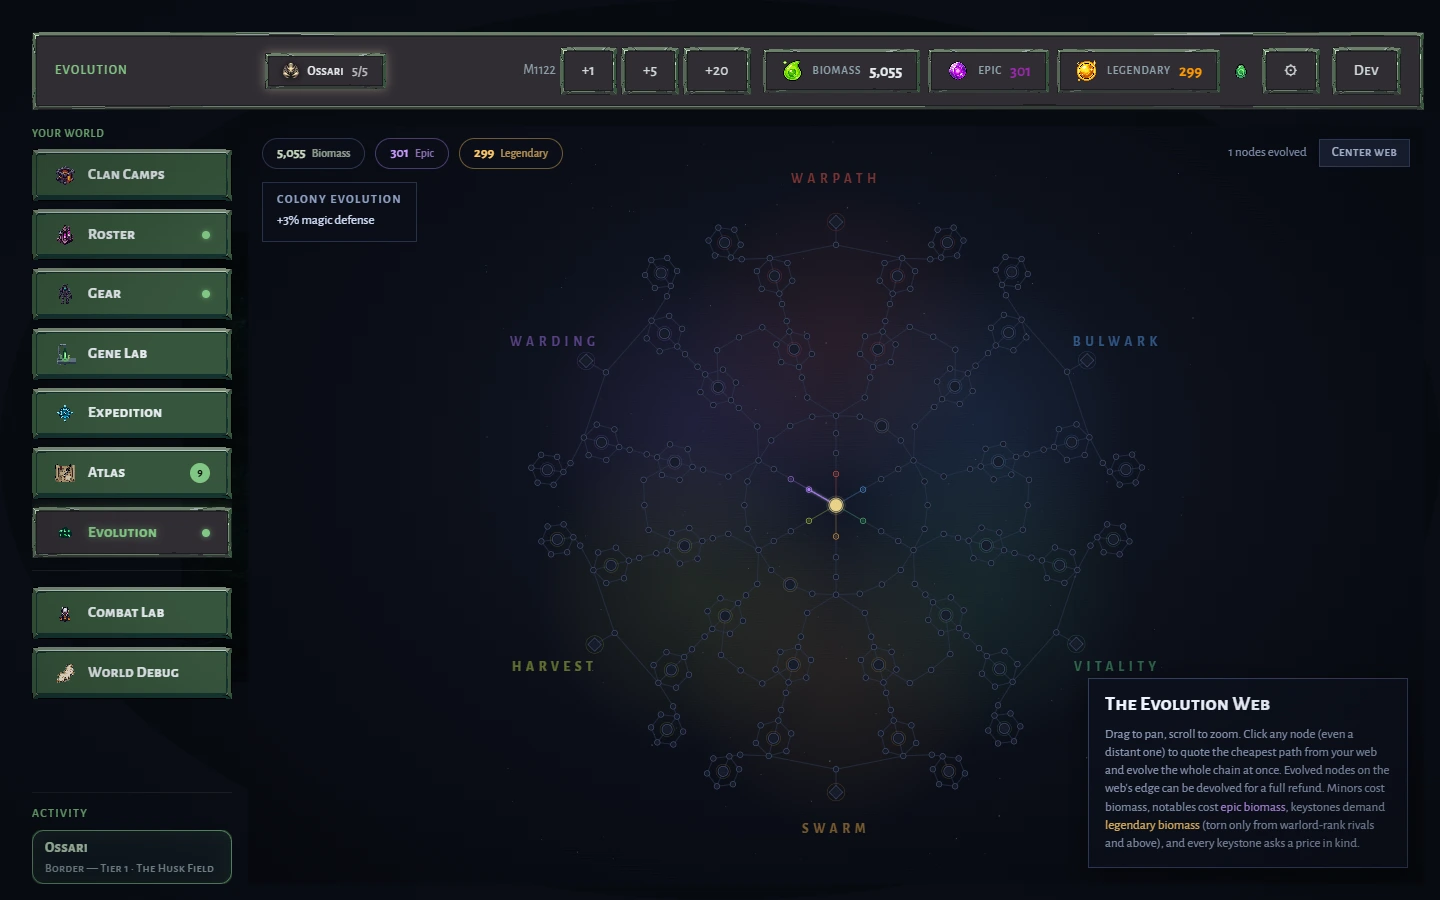Click 'The Evolution Web' help heading

1187,704
